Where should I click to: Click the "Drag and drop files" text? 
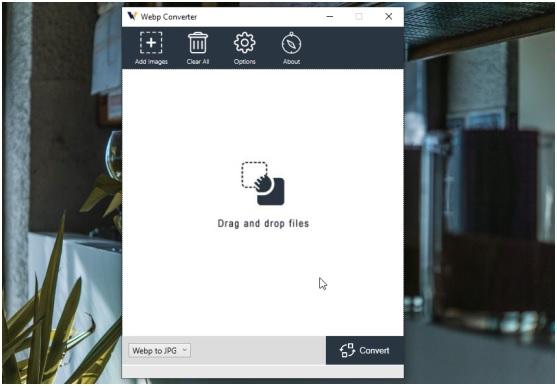click(263, 224)
